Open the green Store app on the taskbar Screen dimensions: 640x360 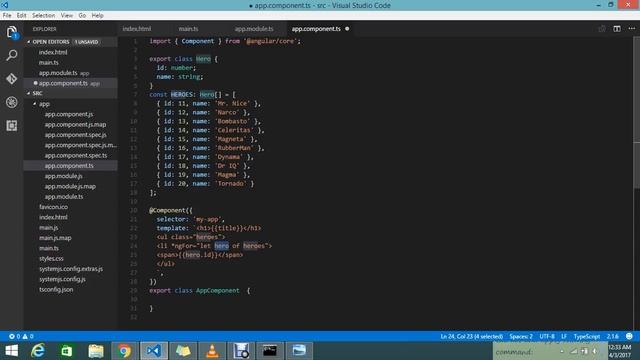click(67, 351)
